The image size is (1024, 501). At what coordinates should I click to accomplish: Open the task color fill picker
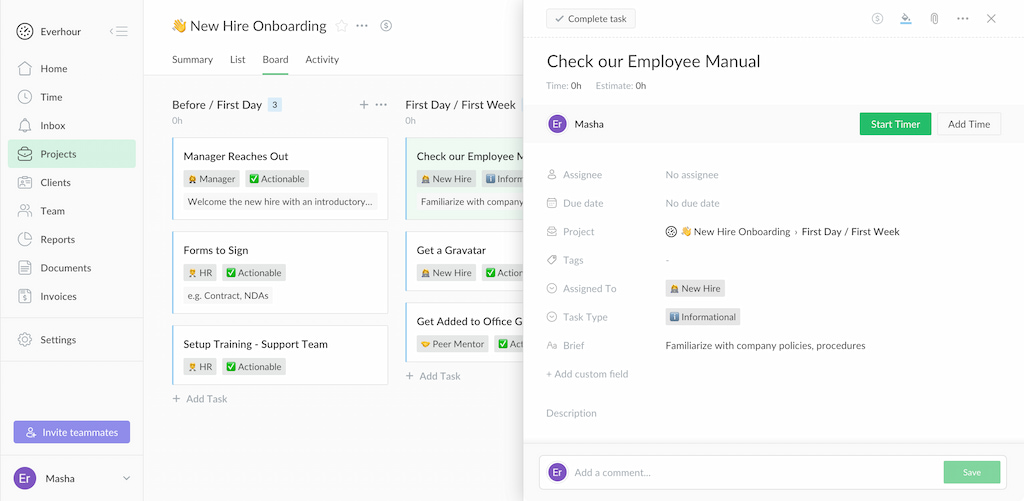coord(906,19)
